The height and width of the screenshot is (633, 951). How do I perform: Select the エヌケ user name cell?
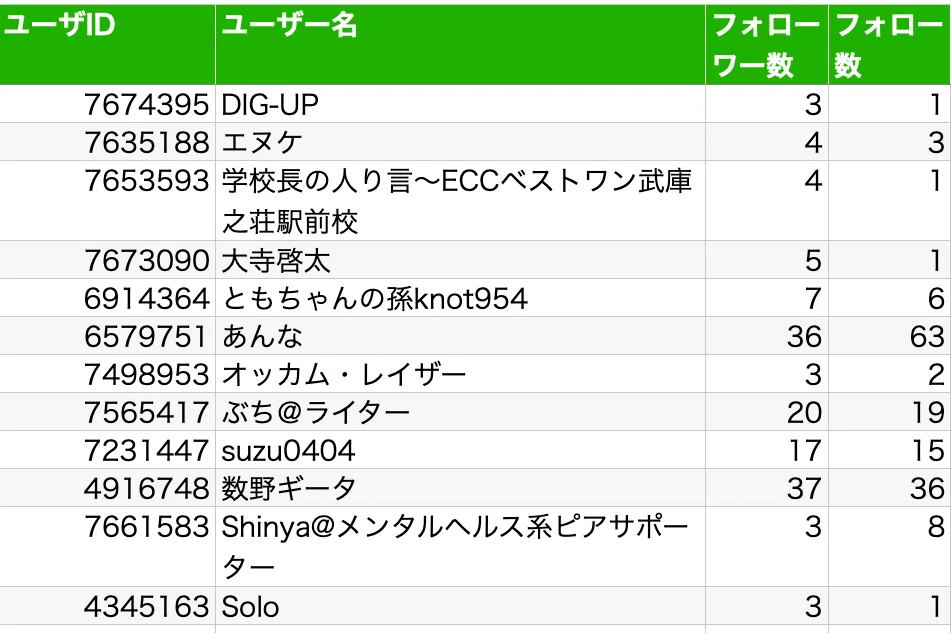(460, 142)
